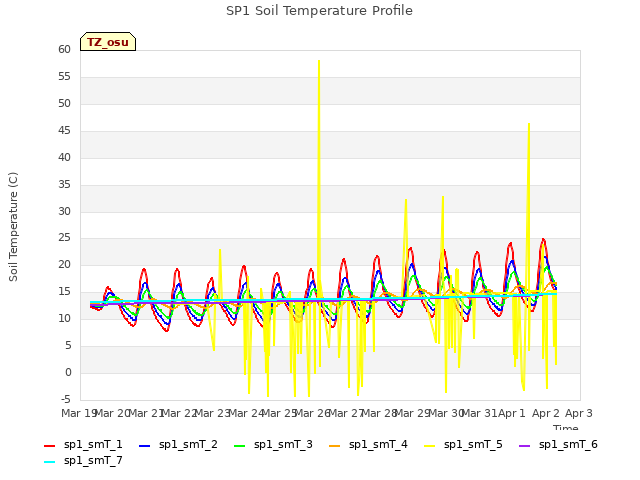Click the 60 tick on the y-axis
Screen dimensions: 640x480
pyautogui.click(x=64, y=50)
